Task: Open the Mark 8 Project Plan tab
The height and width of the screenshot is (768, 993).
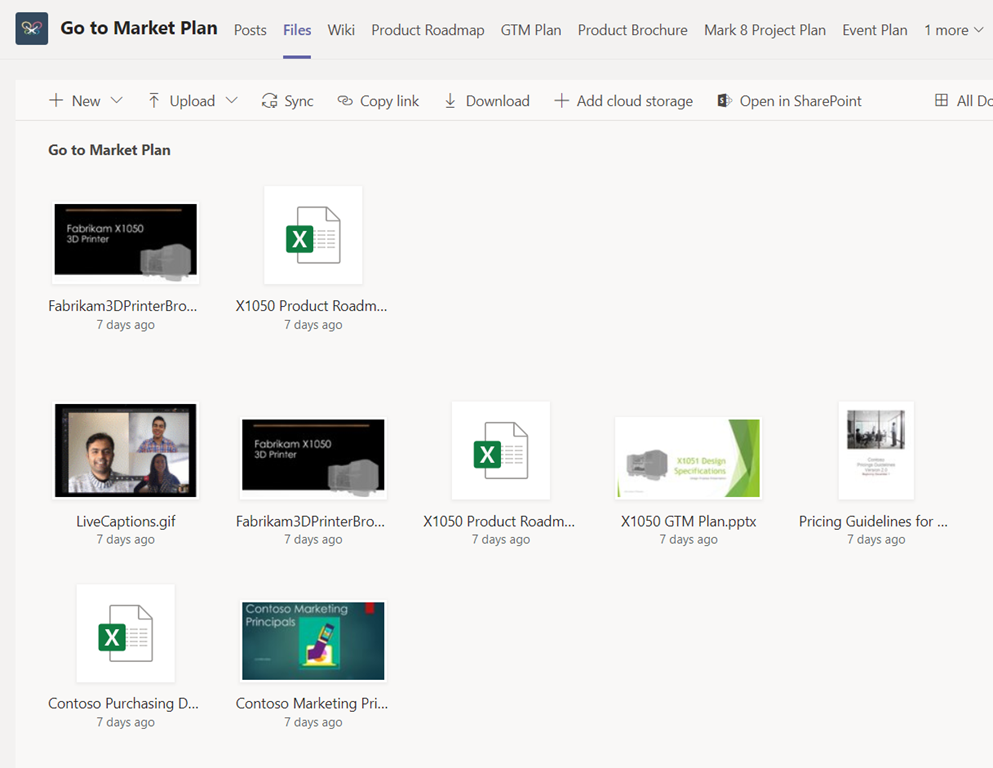Action: [765, 30]
